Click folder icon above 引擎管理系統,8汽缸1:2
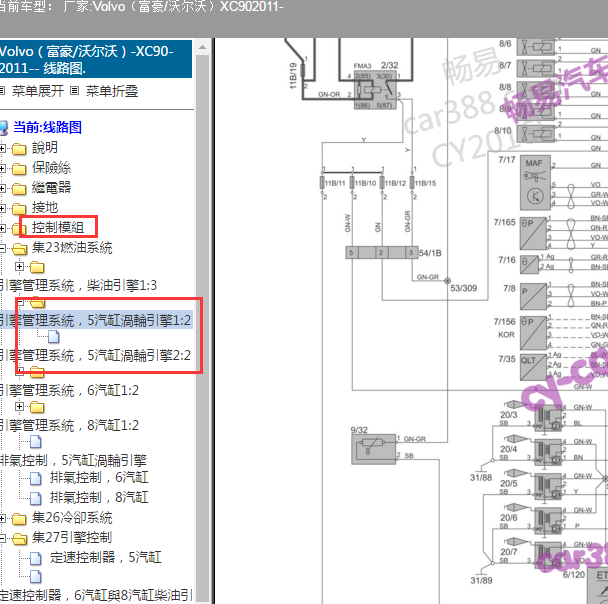Viewport: 608px width, 604px height. pos(37,407)
